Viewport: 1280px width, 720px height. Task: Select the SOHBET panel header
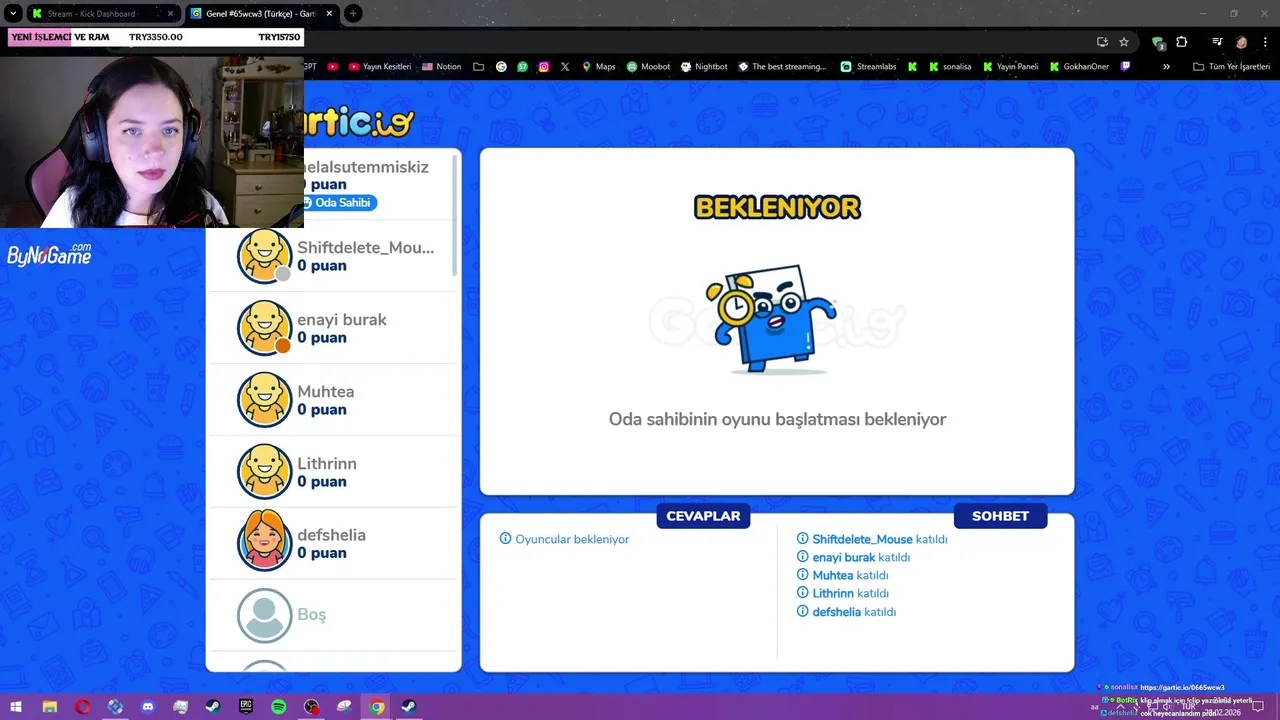[x=1000, y=516]
